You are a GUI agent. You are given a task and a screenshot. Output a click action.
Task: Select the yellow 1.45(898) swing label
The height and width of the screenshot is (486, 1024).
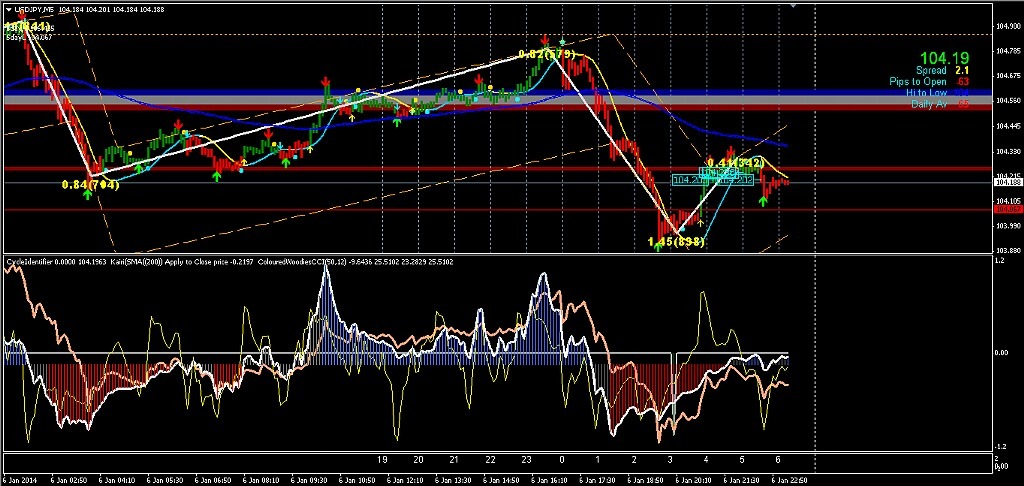(x=677, y=242)
